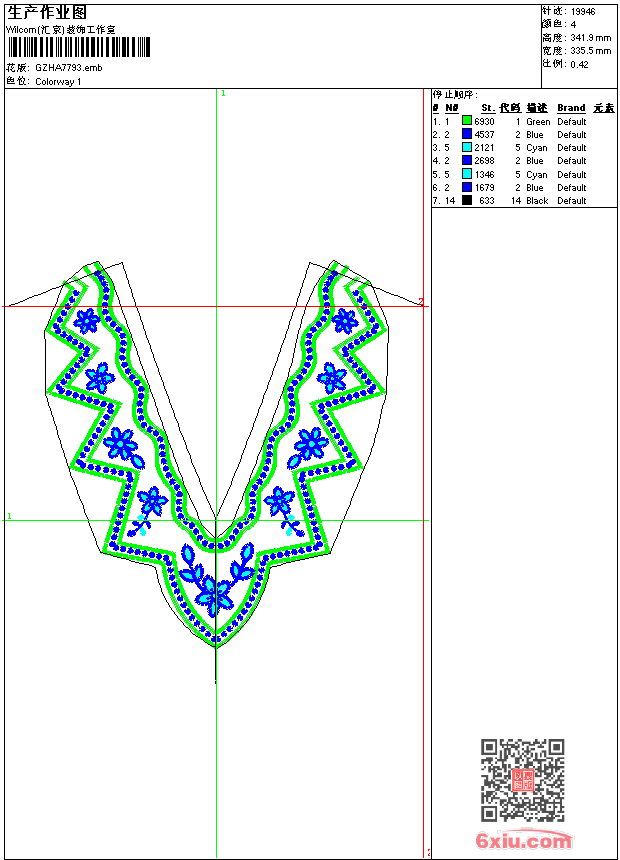Select the scale value 0.42
The width and height of the screenshot is (620, 860).
[579, 64]
